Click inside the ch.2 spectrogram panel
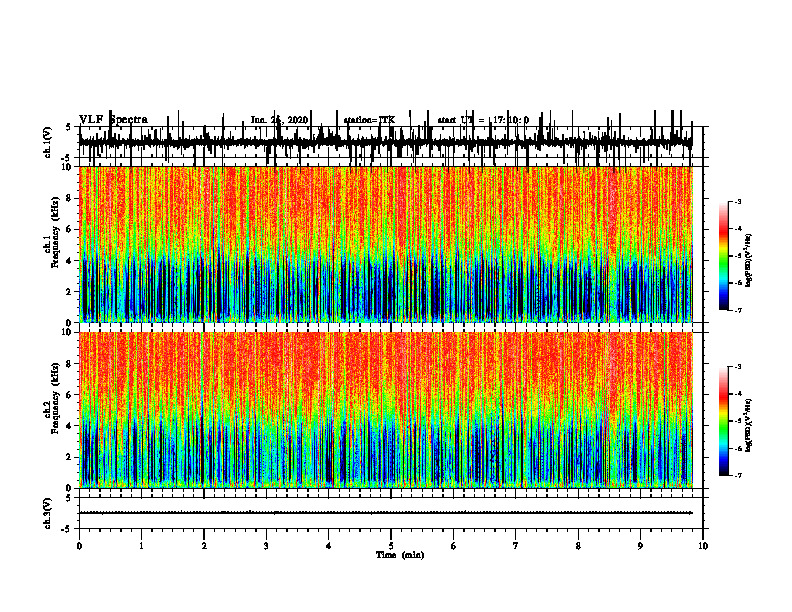 [386, 410]
